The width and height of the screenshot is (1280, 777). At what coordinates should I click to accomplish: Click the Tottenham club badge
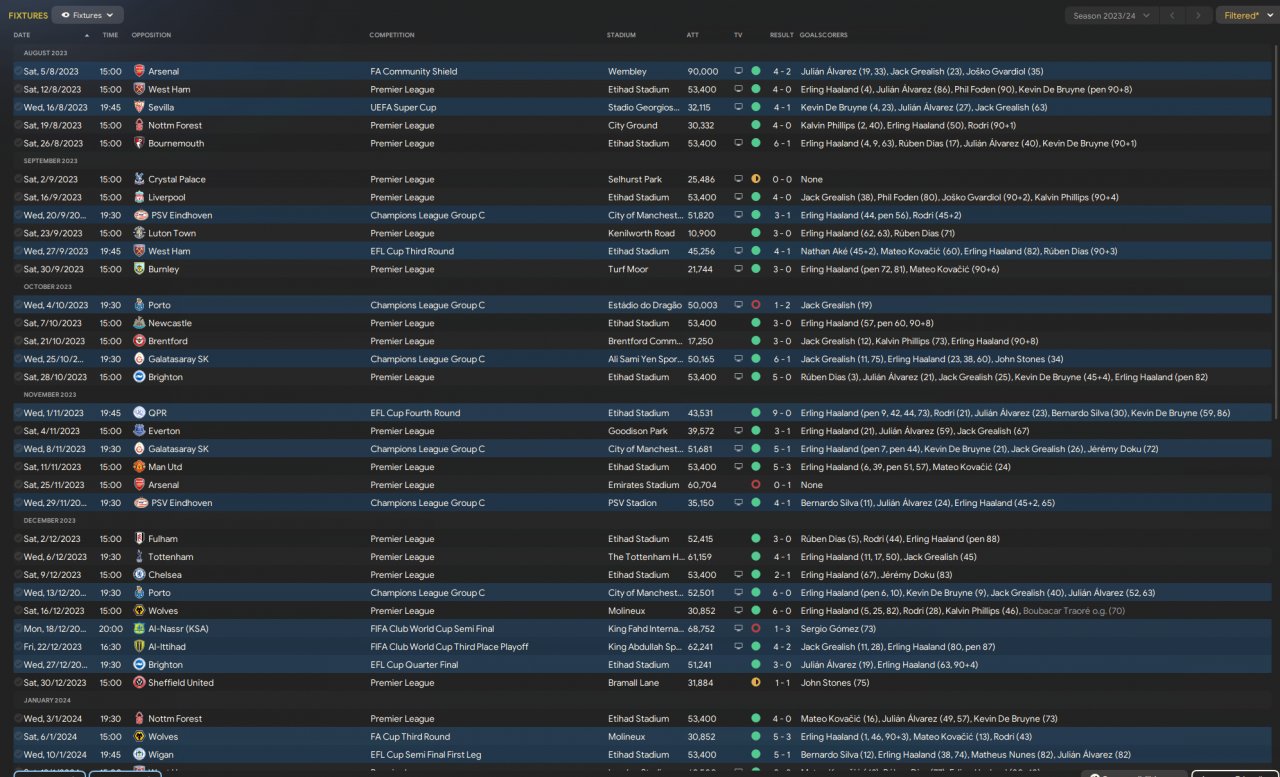click(x=139, y=558)
